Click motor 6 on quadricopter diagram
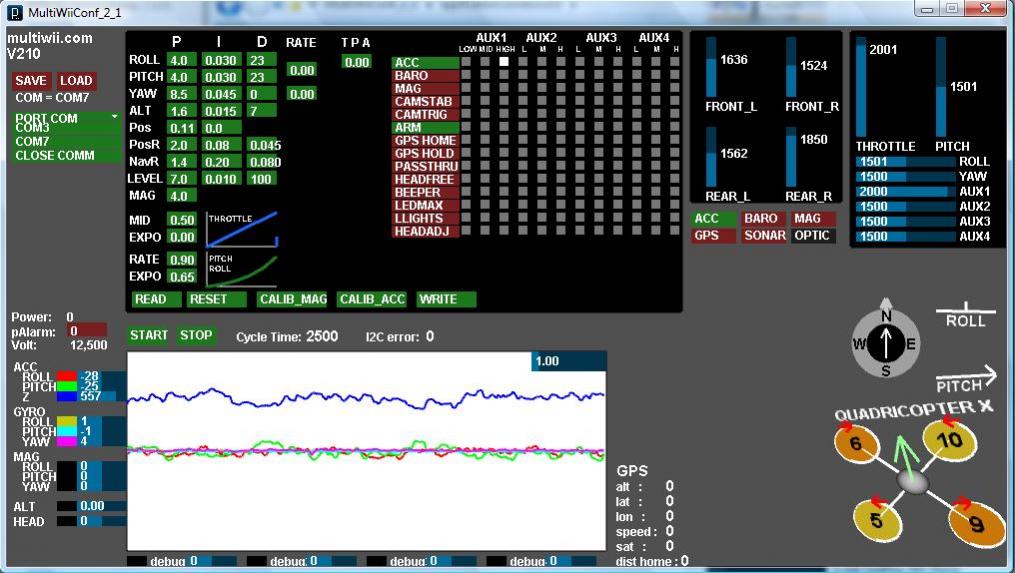Screen dimensions: 1015x573 856,444
